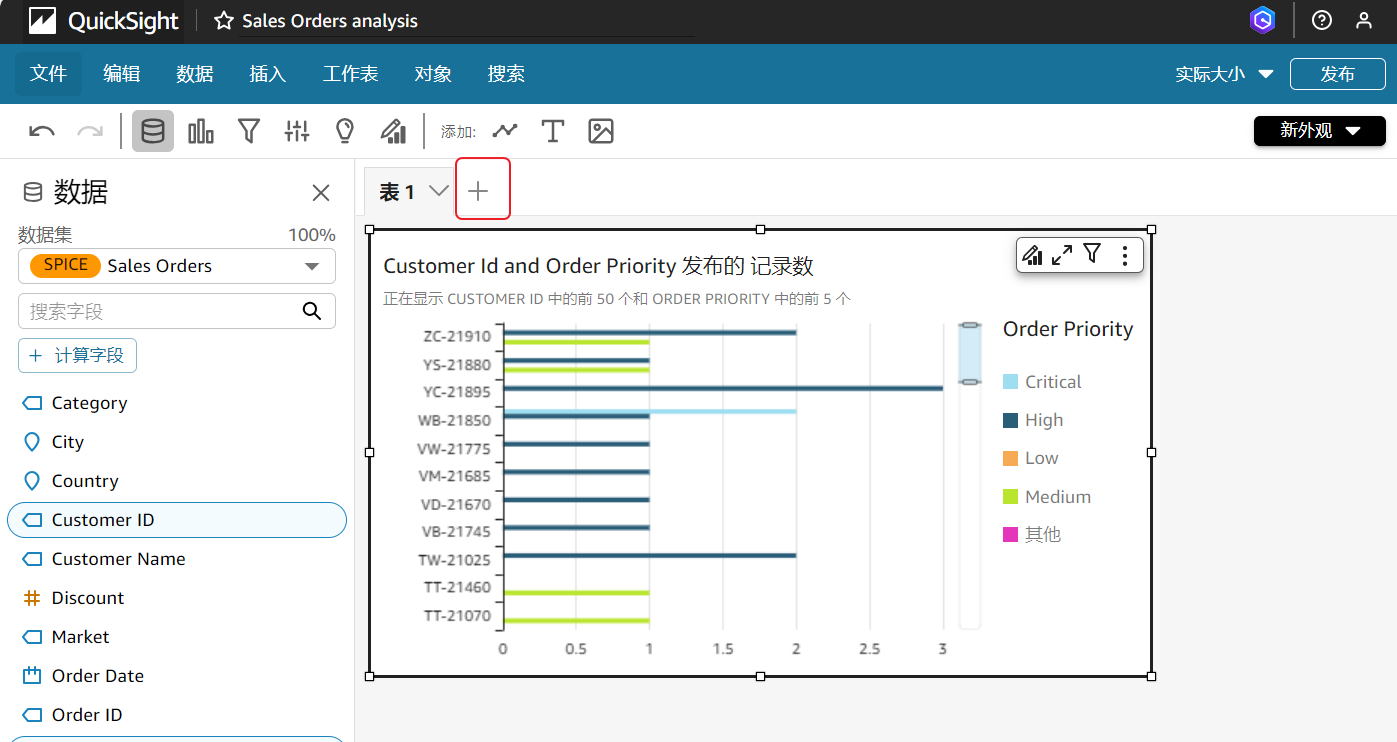Image resolution: width=1397 pixels, height=742 pixels.
Task: Add a text box to sheet
Action: point(553,131)
